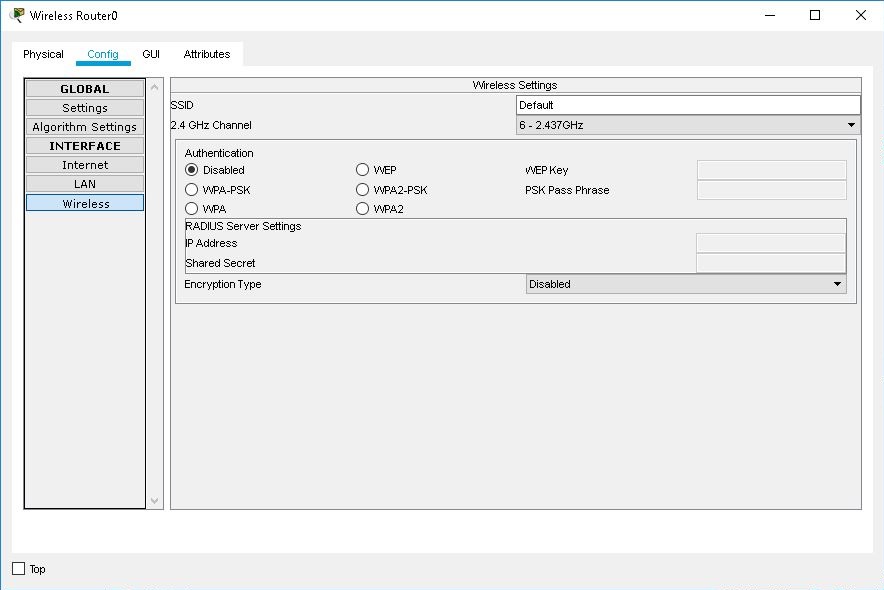This screenshot has height=590, width=884.
Task: Enable WEP authentication
Action: (x=361, y=170)
